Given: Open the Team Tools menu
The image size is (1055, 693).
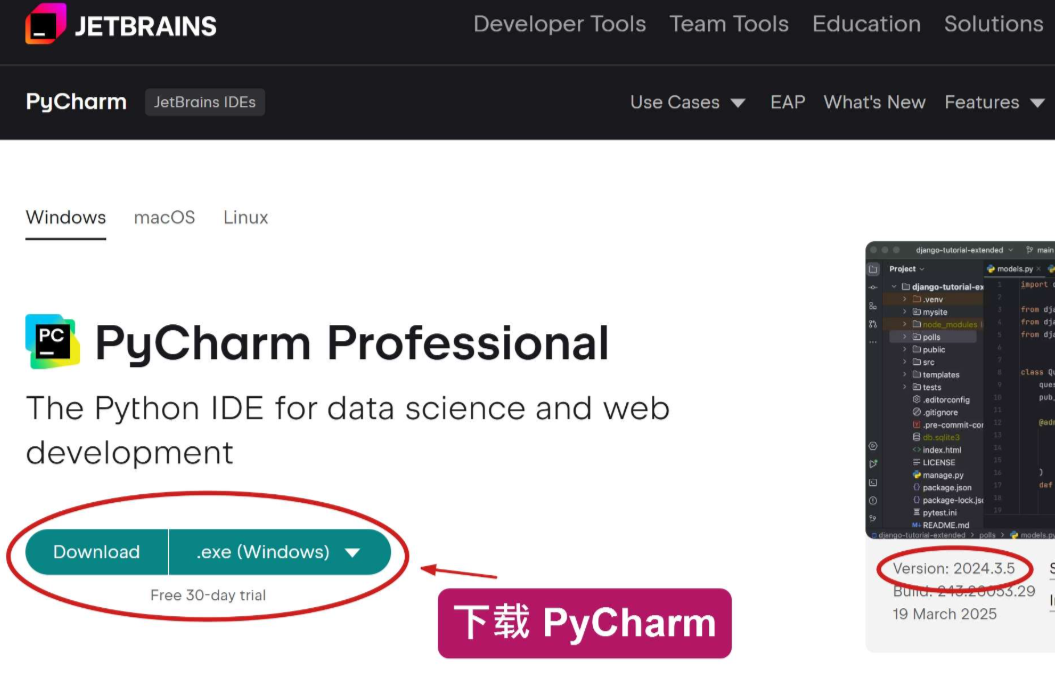Looking at the screenshot, I should (729, 24).
